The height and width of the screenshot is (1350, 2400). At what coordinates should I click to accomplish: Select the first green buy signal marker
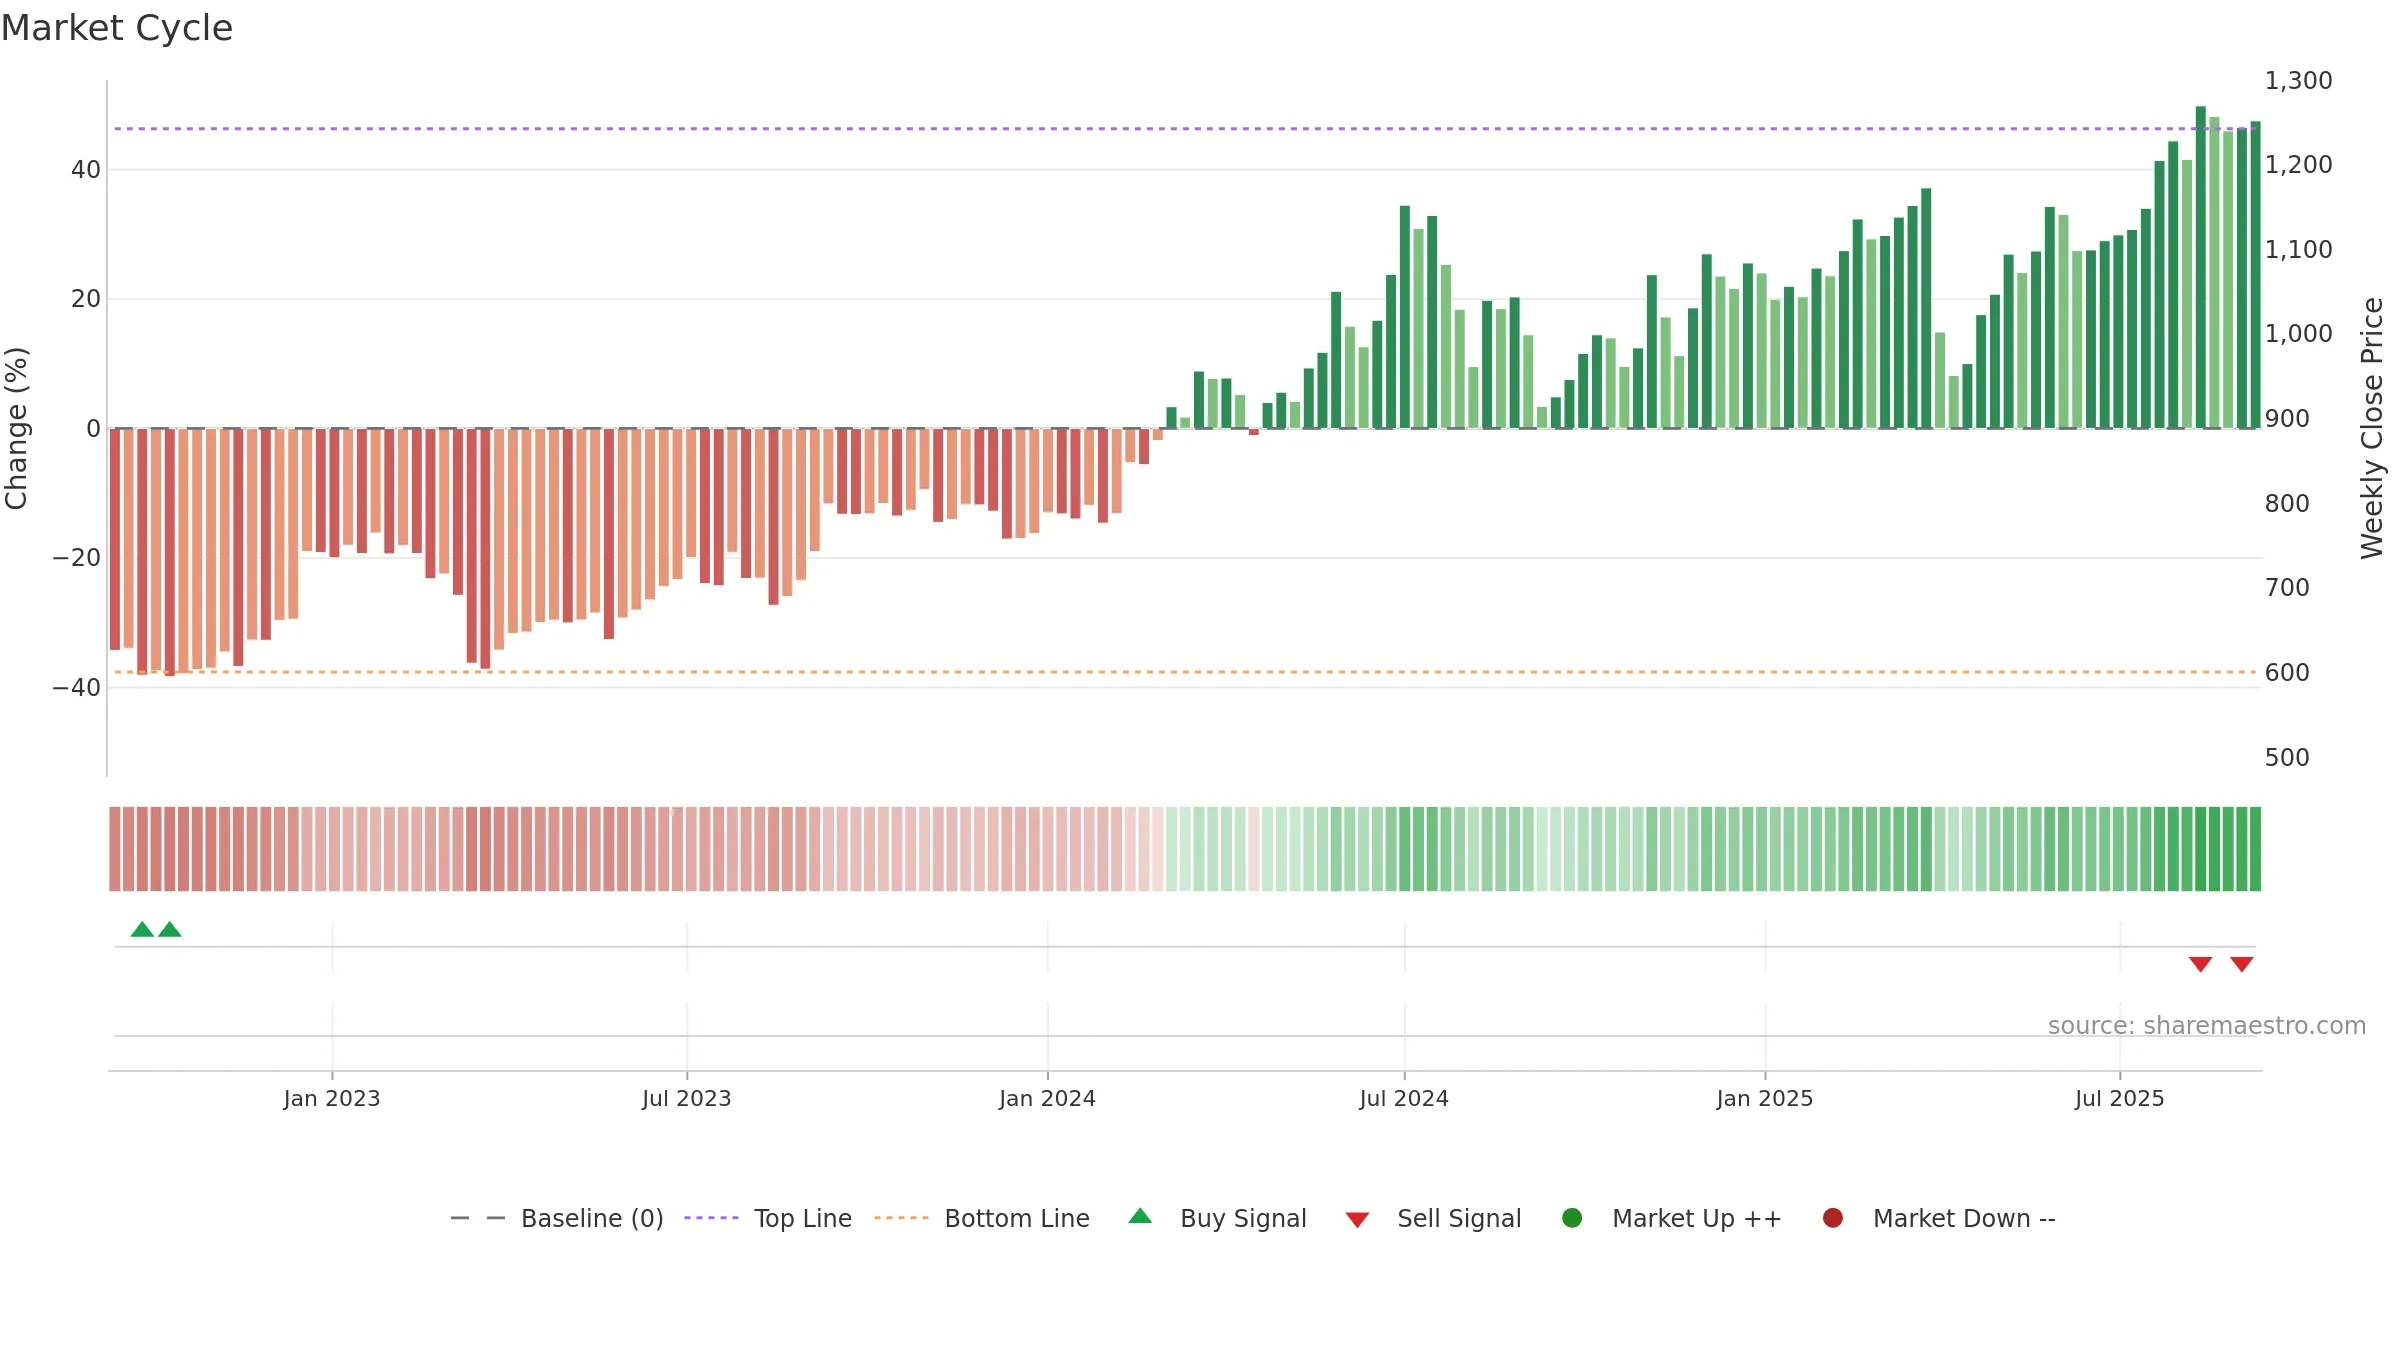(x=142, y=929)
